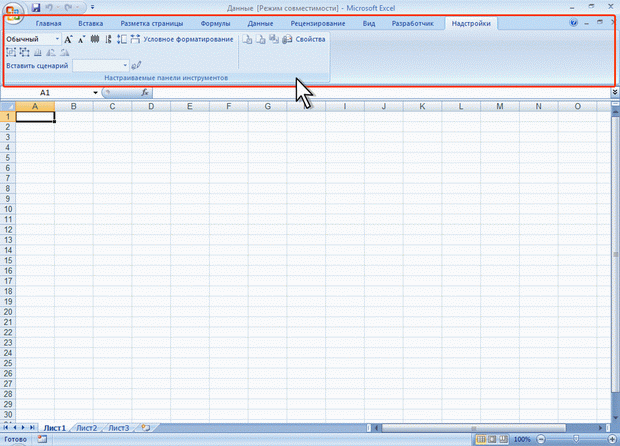Click the zoom slider handle

(x=576, y=439)
